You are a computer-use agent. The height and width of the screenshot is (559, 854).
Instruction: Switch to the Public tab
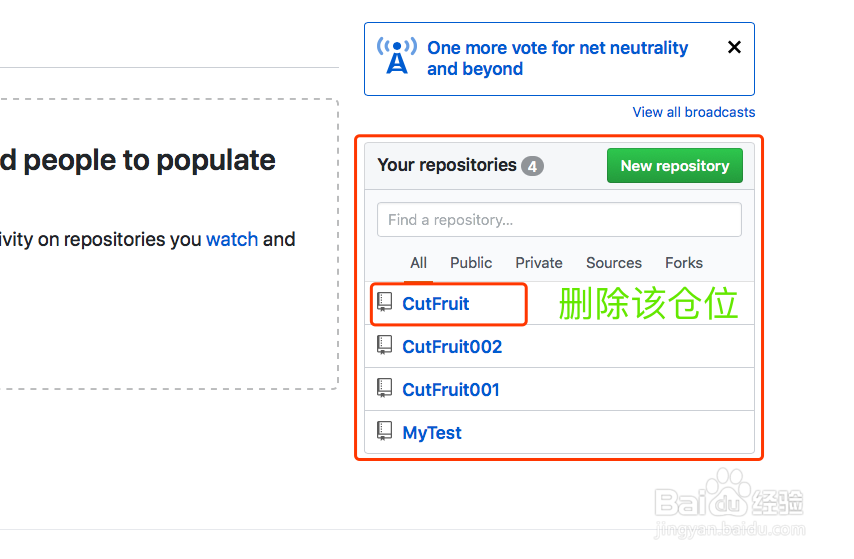pyautogui.click(x=471, y=263)
